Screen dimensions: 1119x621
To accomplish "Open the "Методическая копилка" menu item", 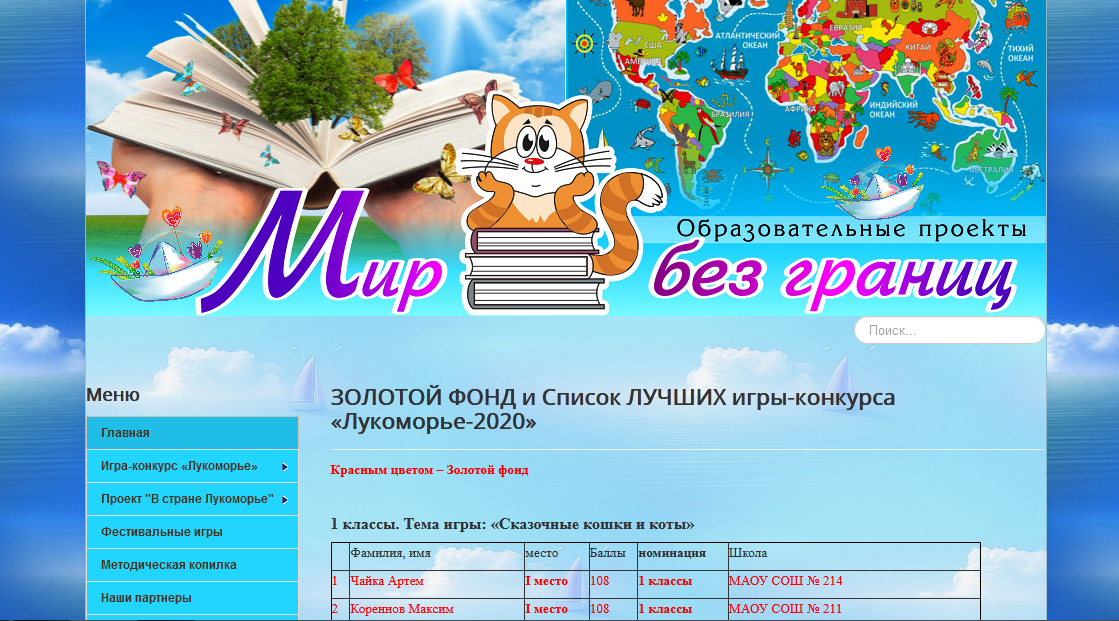I will pos(169,565).
